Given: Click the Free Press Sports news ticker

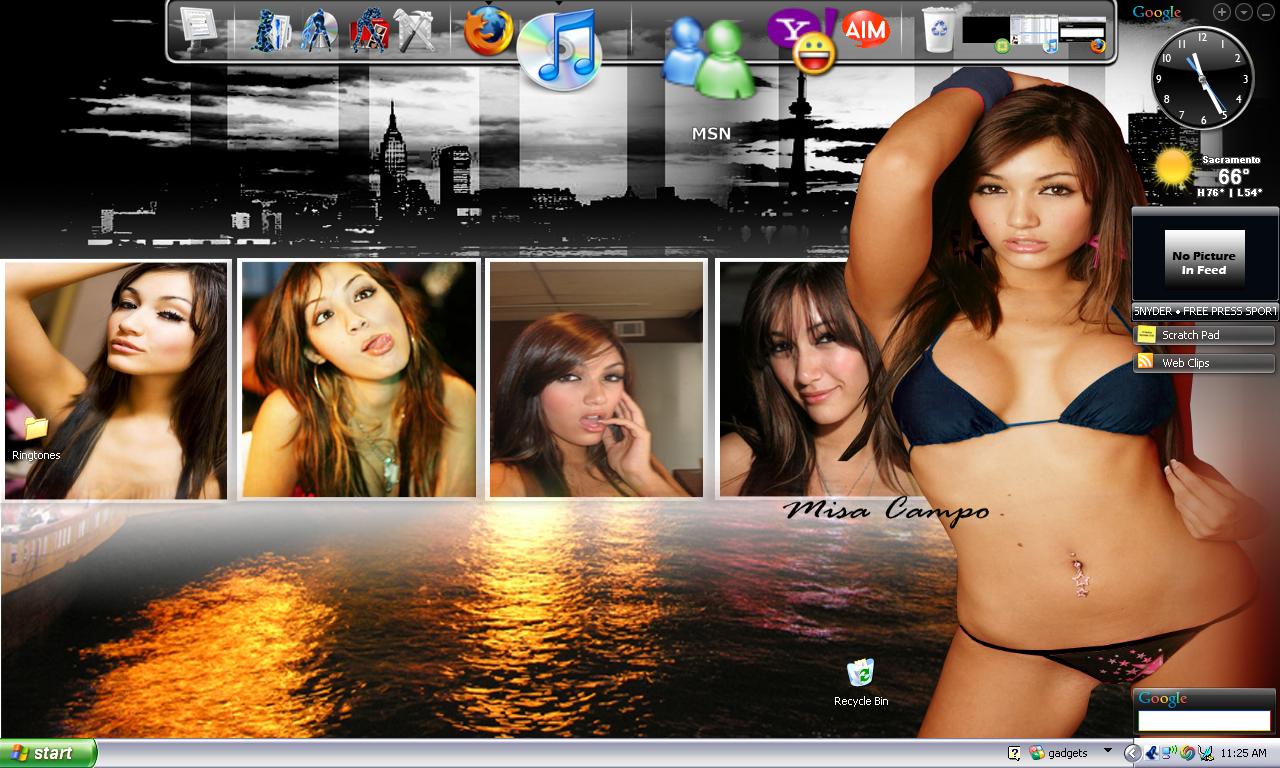Looking at the screenshot, I should [1205, 311].
